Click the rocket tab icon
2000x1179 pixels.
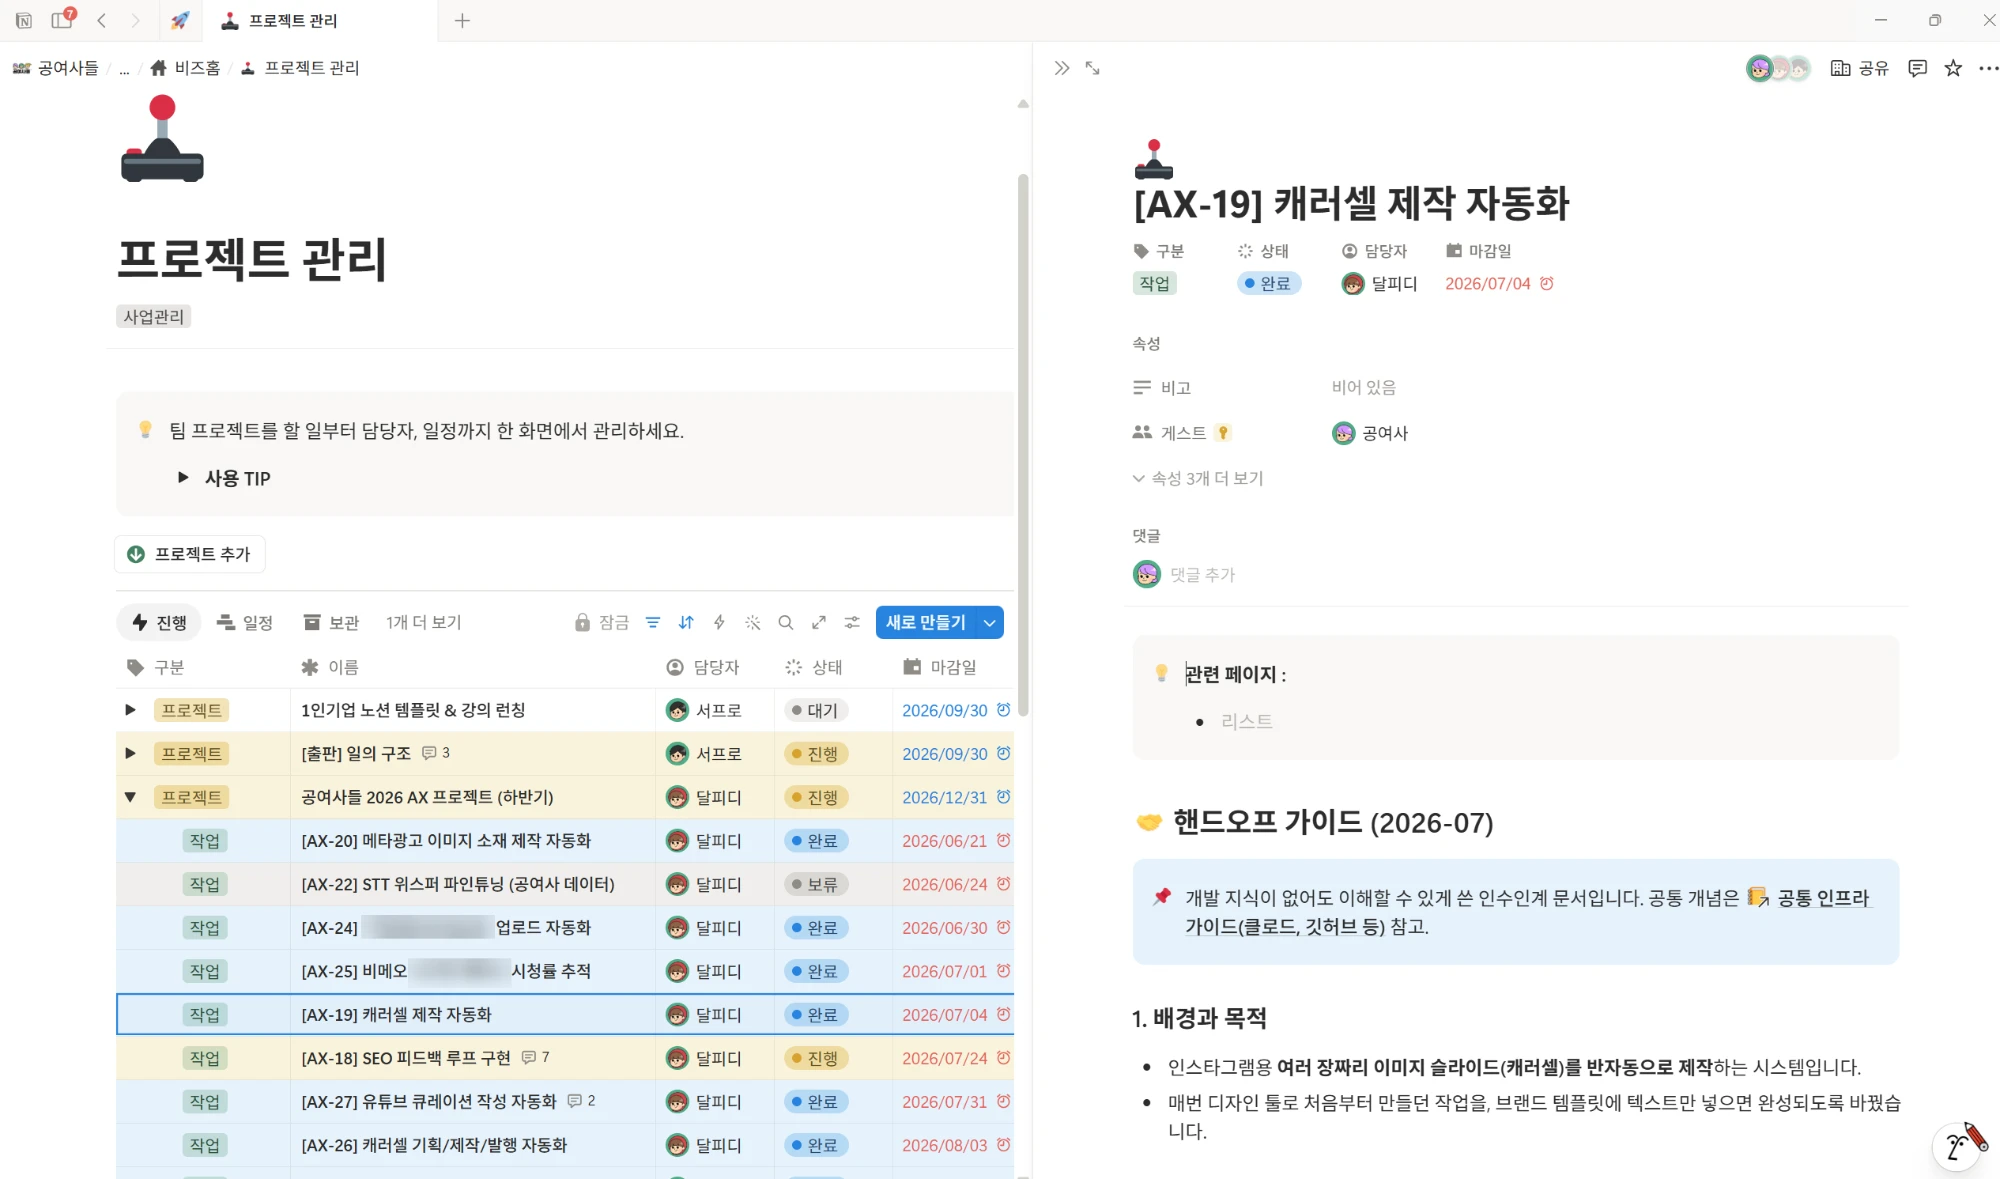pyautogui.click(x=180, y=20)
